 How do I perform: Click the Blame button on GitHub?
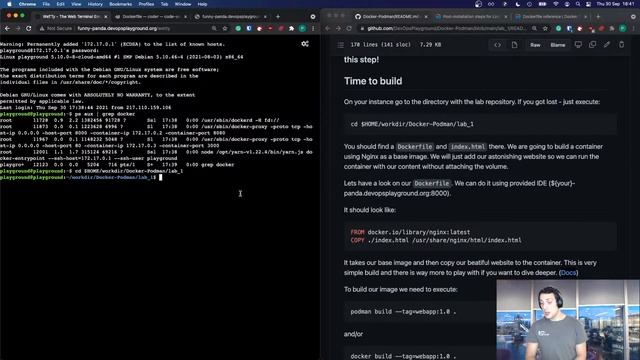(558, 45)
